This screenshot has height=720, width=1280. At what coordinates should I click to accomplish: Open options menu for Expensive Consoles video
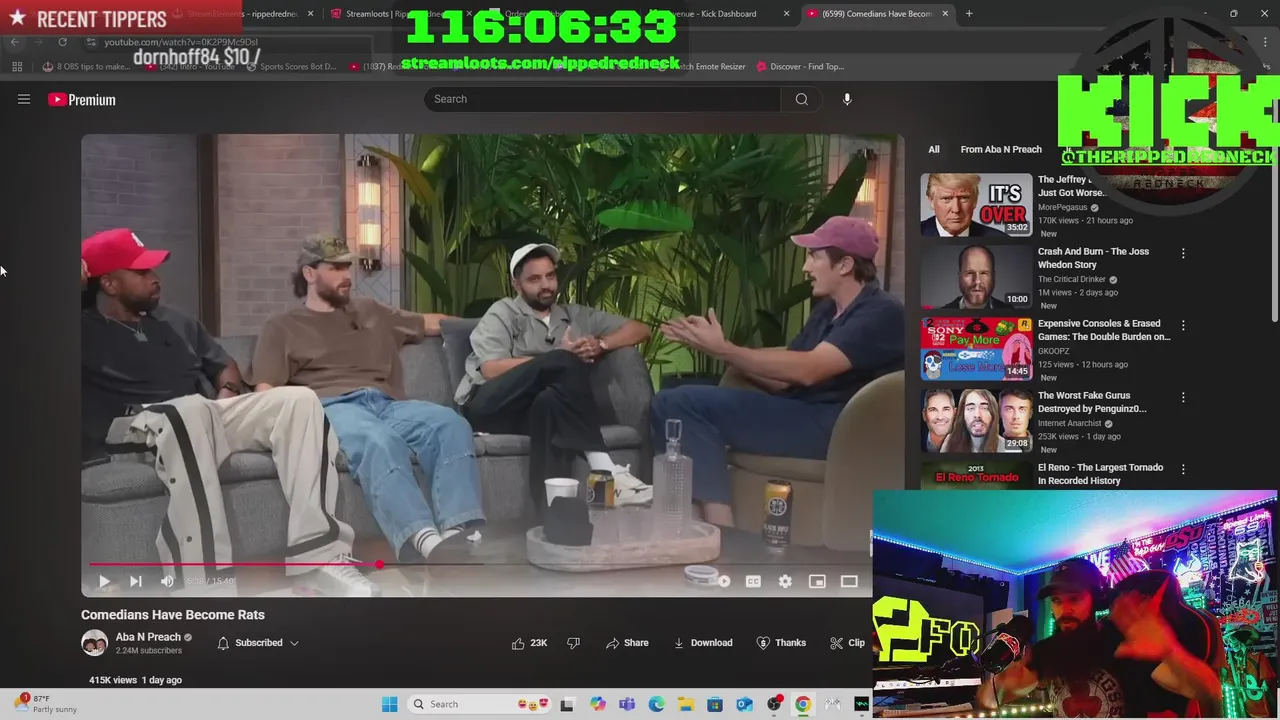[1183, 326]
